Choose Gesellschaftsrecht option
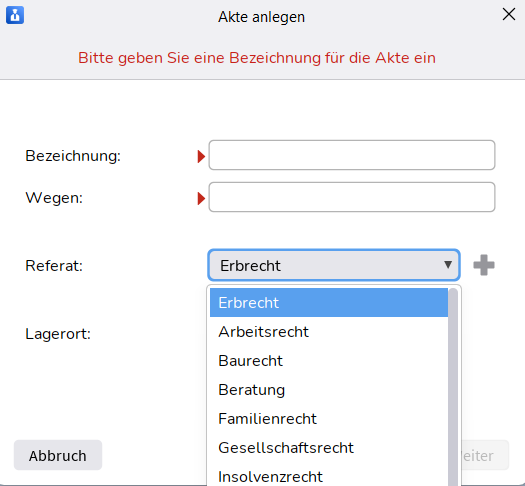Image resolution: width=525 pixels, height=486 pixels. [x=329, y=448]
